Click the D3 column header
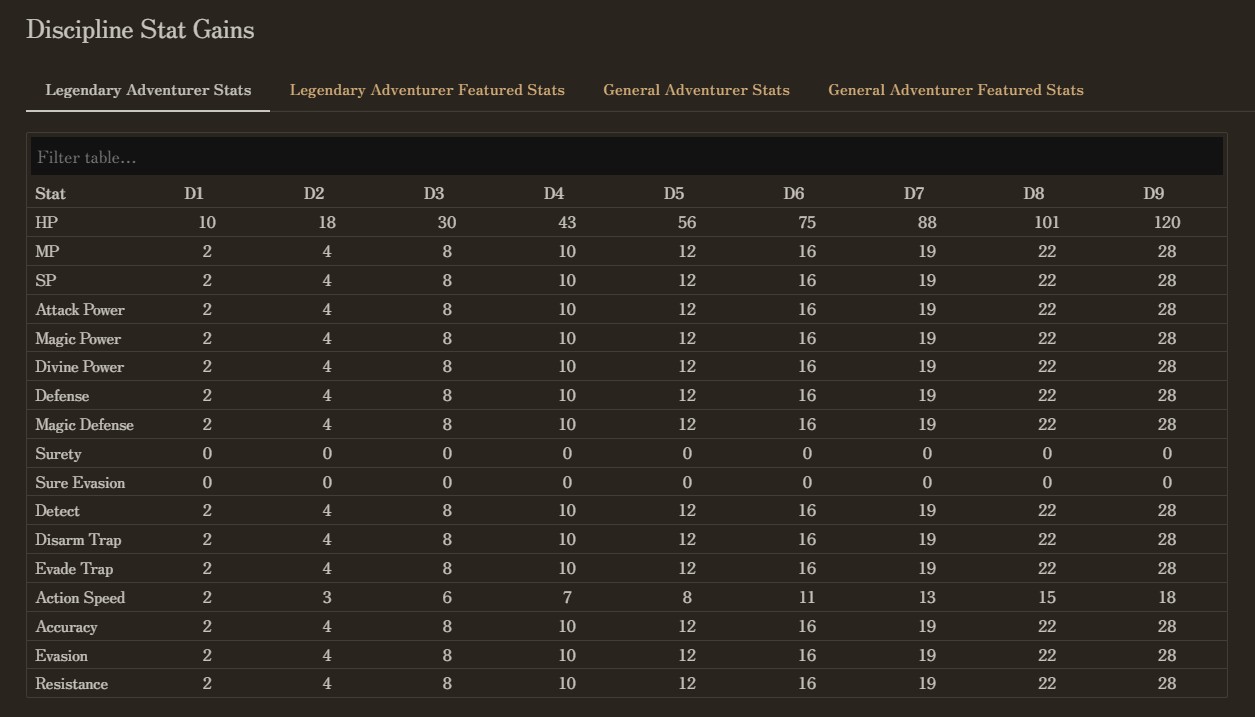The image size is (1255, 717). coord(434,193)
